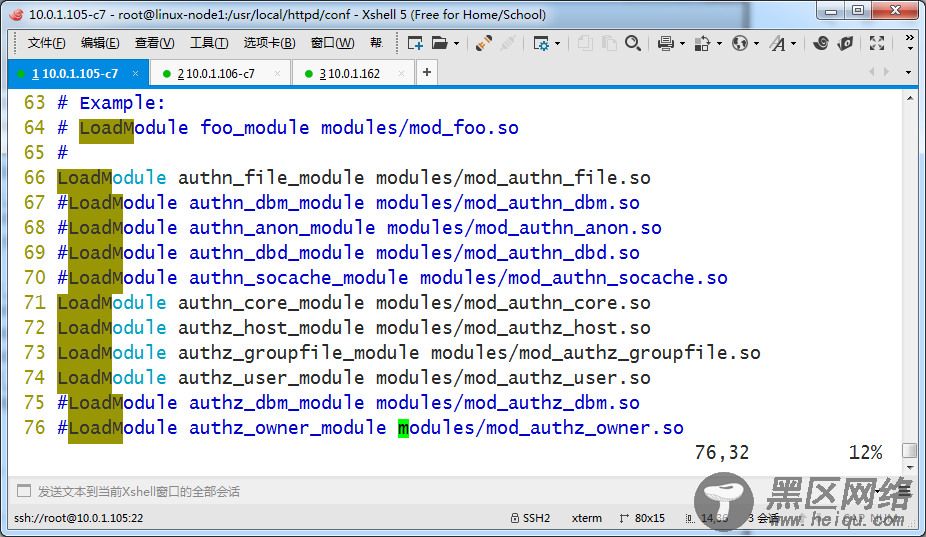
Task: Expand the toolbar overflow chevron
Action: coord(909,42)
